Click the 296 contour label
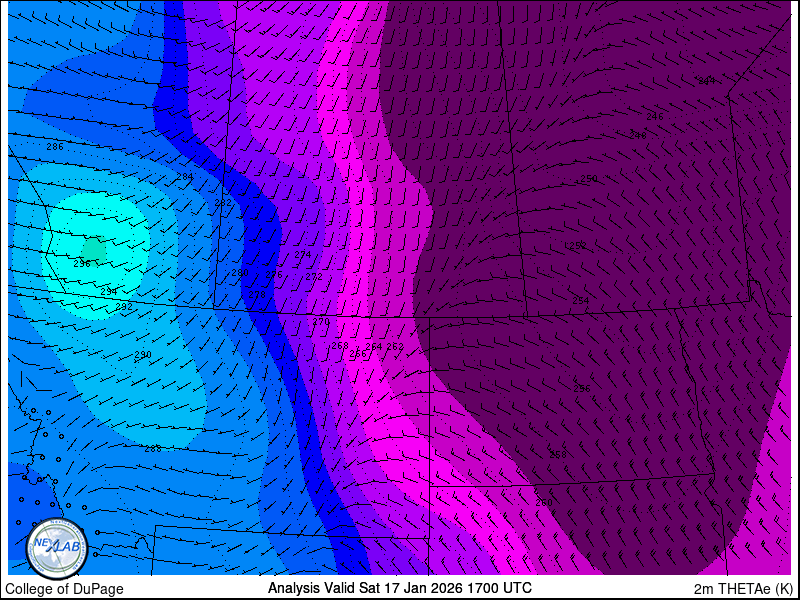 point(82,264)
